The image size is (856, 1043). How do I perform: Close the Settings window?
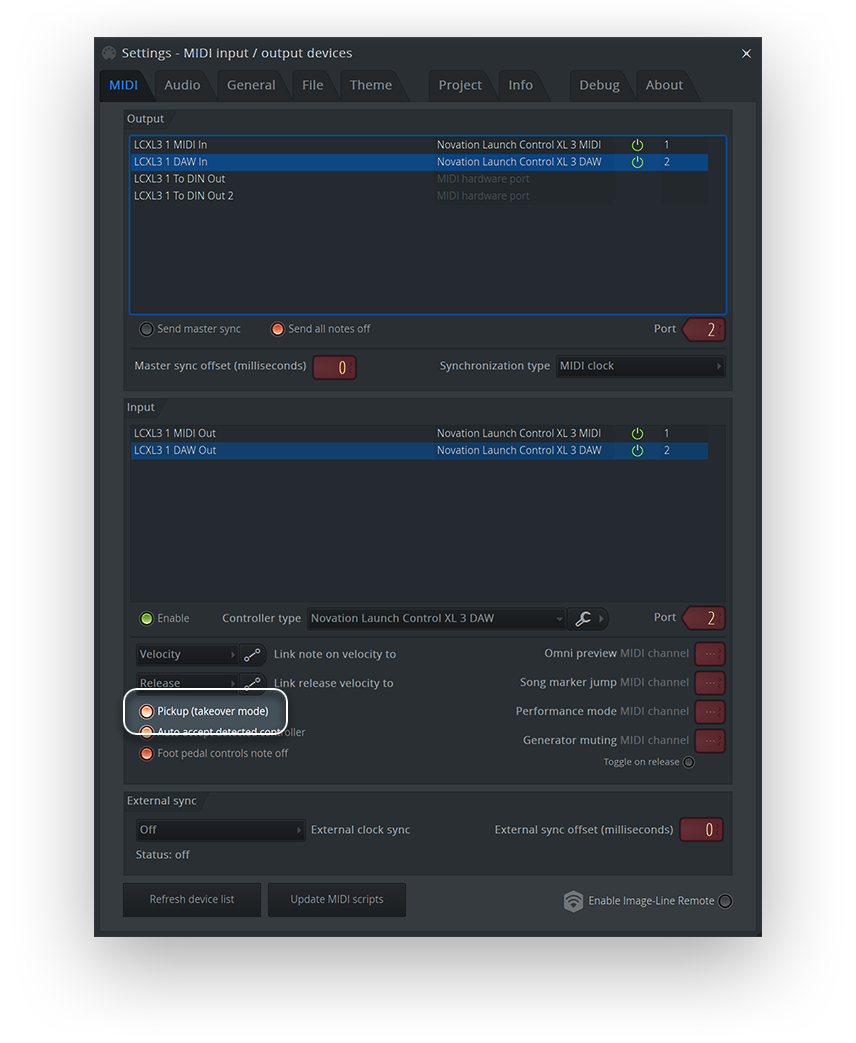coord(746,54)
